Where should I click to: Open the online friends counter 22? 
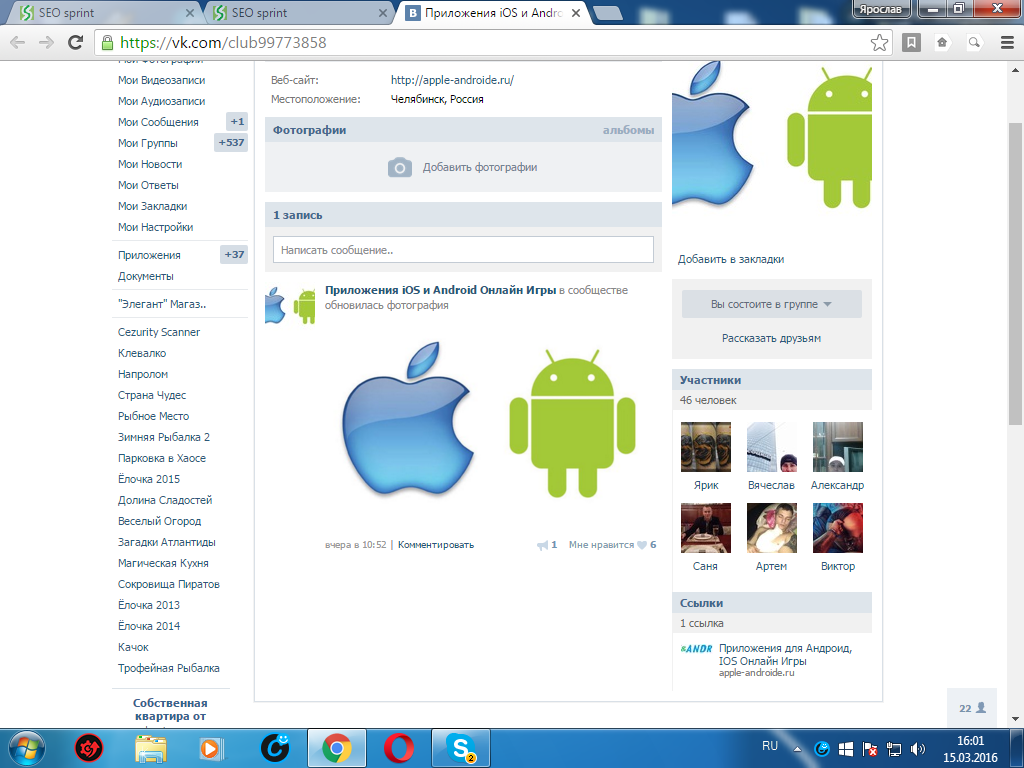[x=972, y=708]
